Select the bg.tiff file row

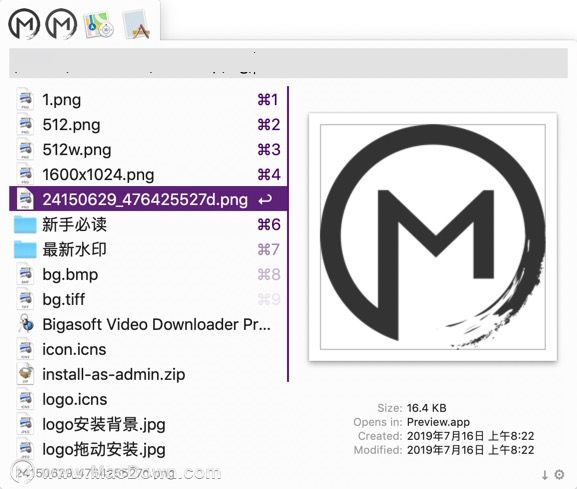[x=148, y=300]
